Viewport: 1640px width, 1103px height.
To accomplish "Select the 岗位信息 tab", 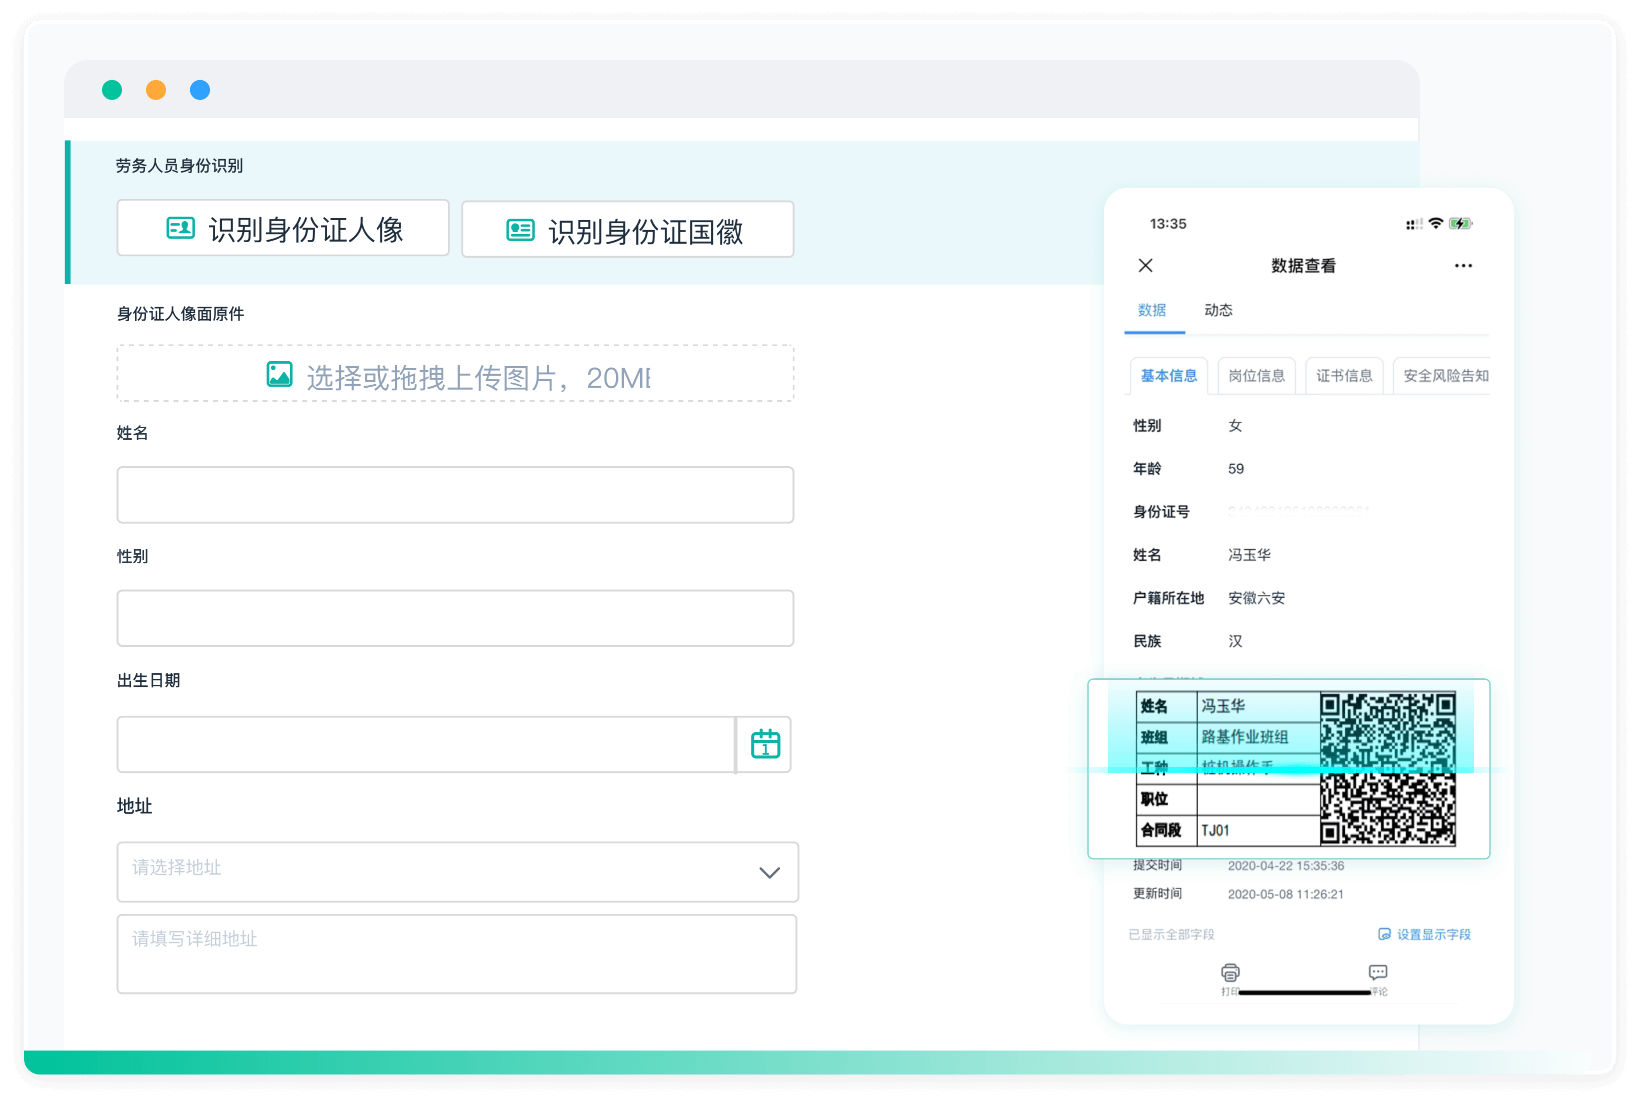I will [x=1256, y=375].
